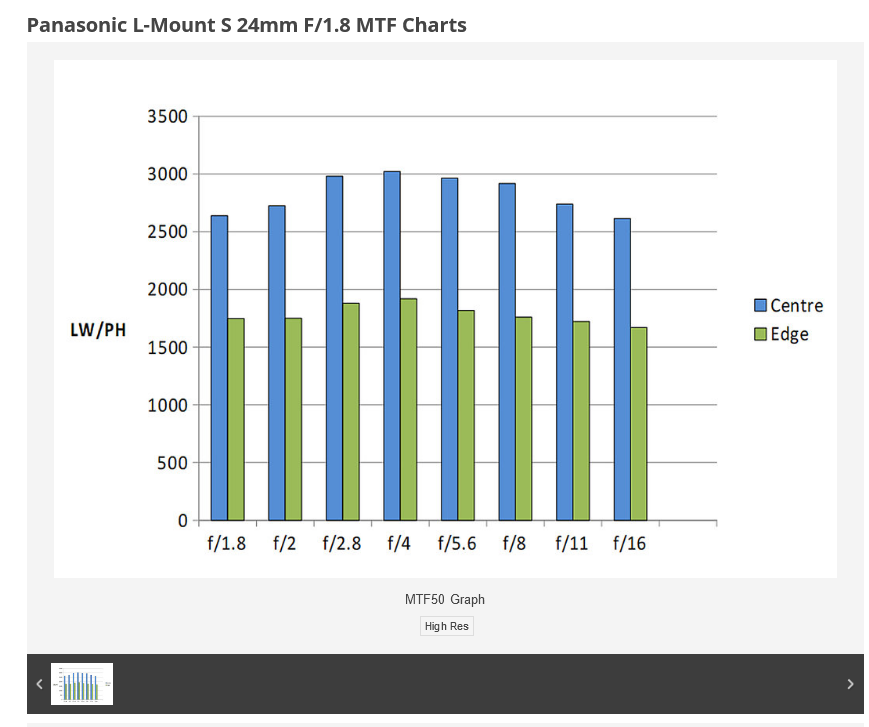The width and height of the screenshot is (869, 727).
Task: Click the 2500 y-axis value
Action: [x=167, y=232]
